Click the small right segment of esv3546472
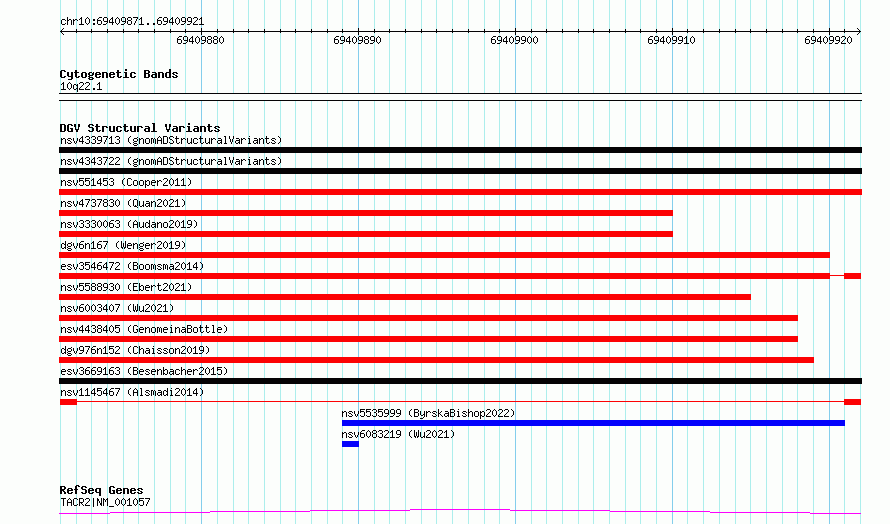Image resolution: width=890 pixels, height=524 pixels. click(x=853, y=276)
